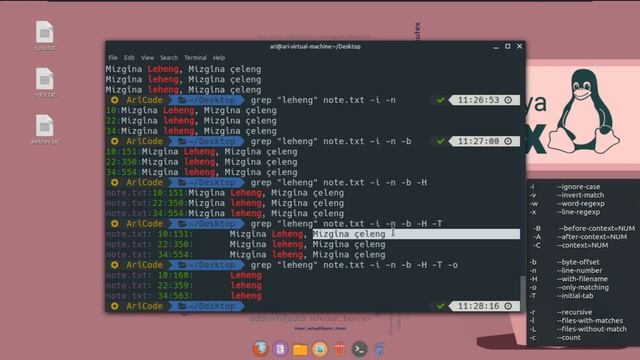The height and width of the screenshot is (360, 640).
Task: Click the green checkmark next to 11:28:16
Action: click(440, 306)
